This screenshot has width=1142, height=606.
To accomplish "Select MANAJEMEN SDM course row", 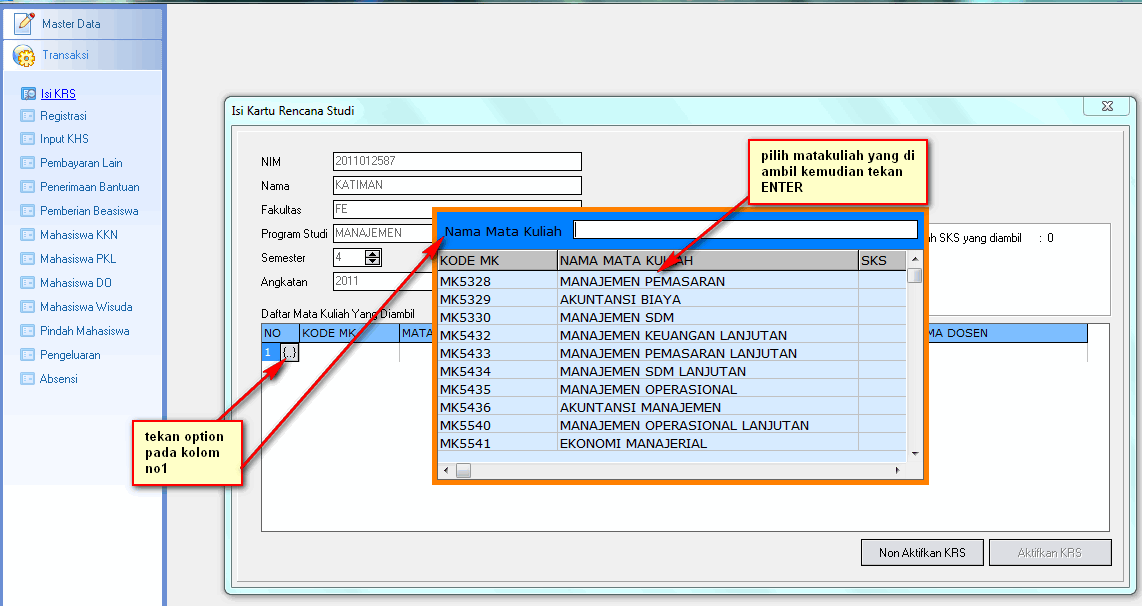I will [x=672, y=318].
